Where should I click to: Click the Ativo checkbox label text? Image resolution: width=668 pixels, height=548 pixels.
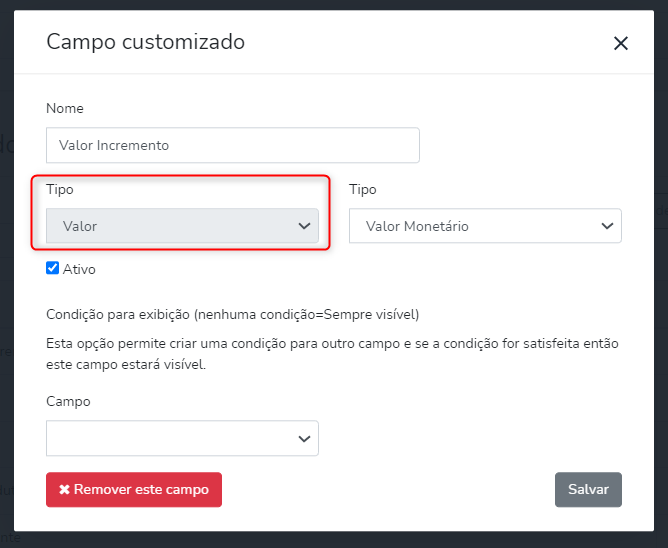click(79, 269)
